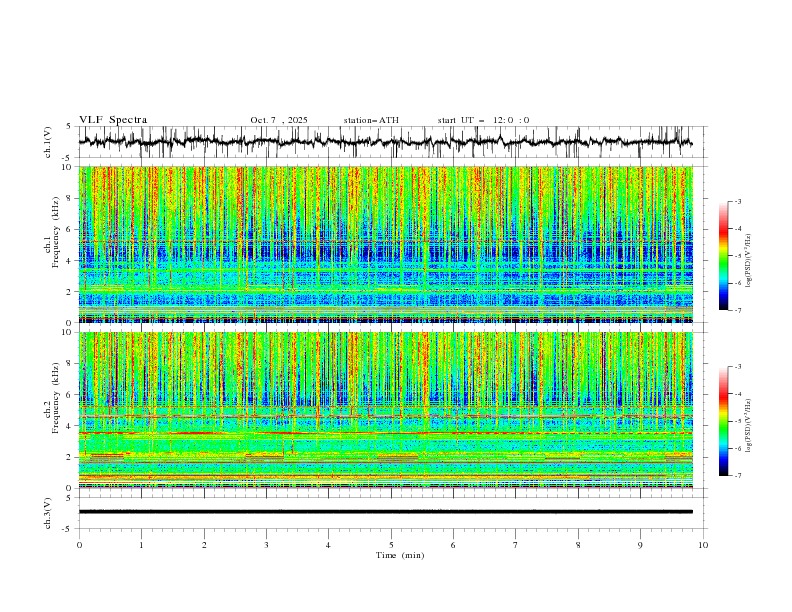Image resolution: width=792 pixels, height=612 pixels.
Task: Click the 8 minute tick label
Action: click(578, 545)
